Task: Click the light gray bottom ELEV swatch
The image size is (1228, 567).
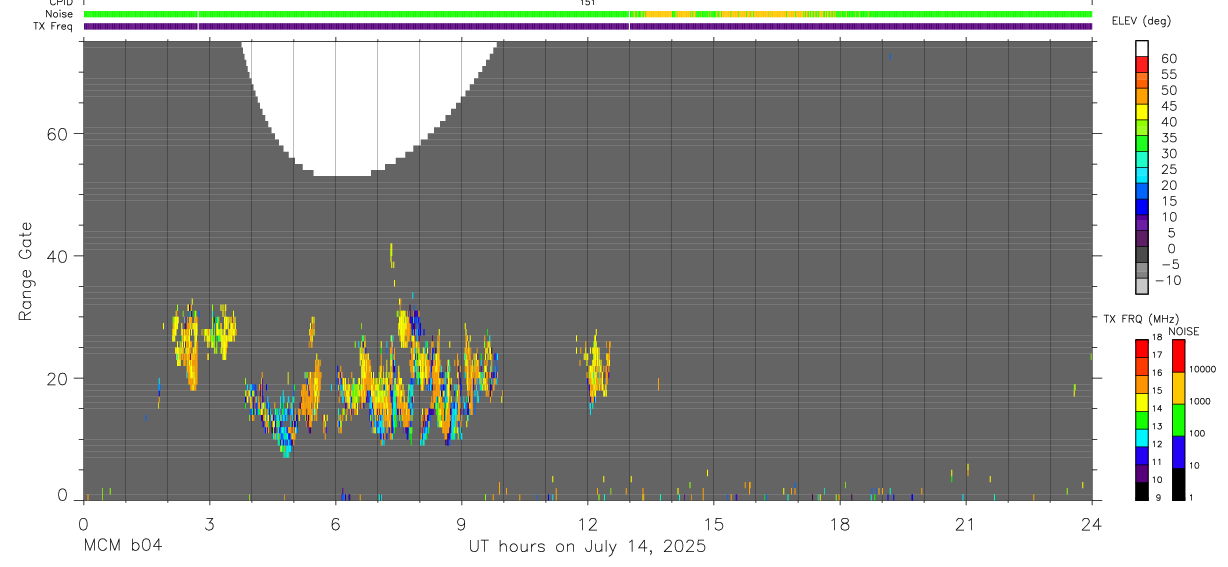Action: [1142, 287]
